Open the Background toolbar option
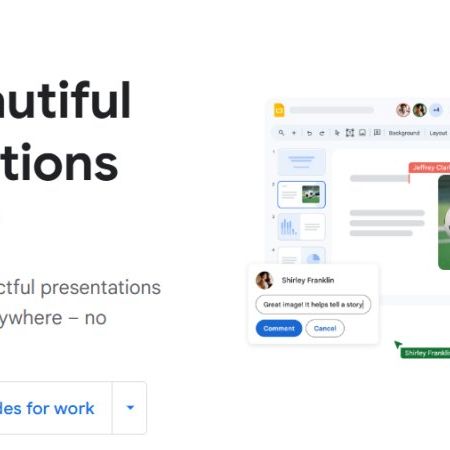 pos(404,133)
